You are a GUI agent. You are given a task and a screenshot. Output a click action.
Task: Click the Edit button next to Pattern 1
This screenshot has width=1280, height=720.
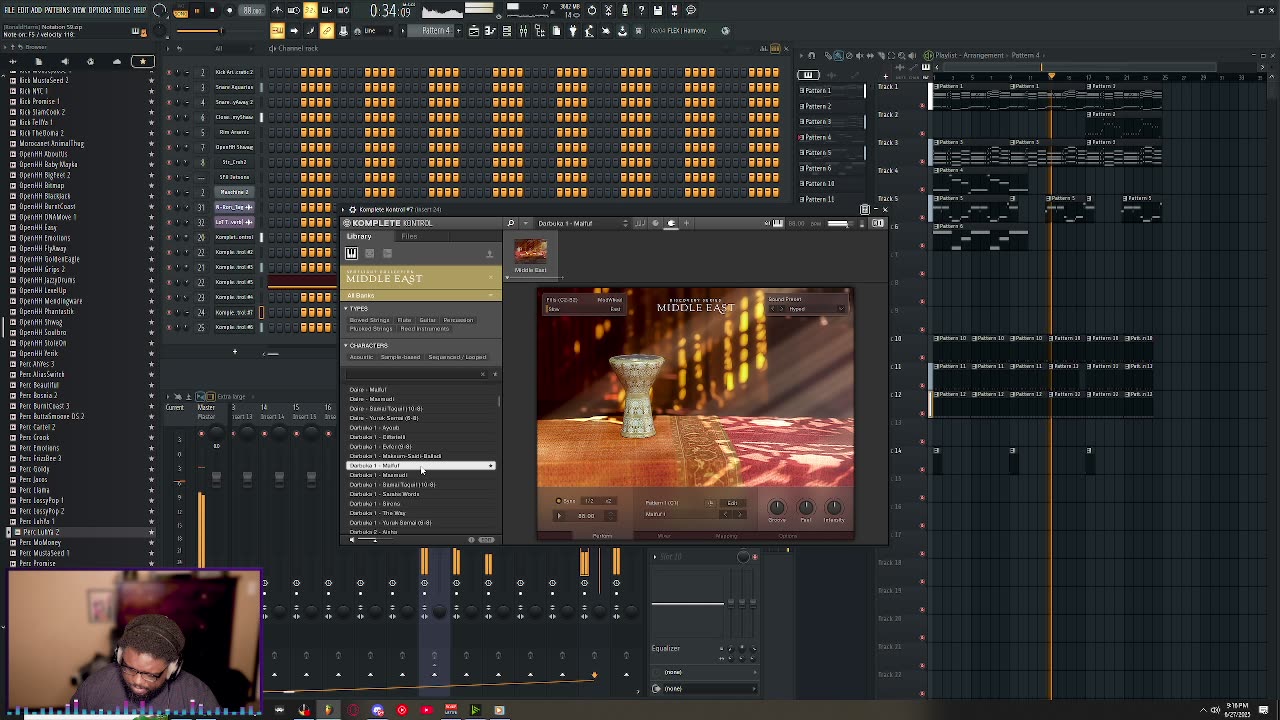coord(732,503)
